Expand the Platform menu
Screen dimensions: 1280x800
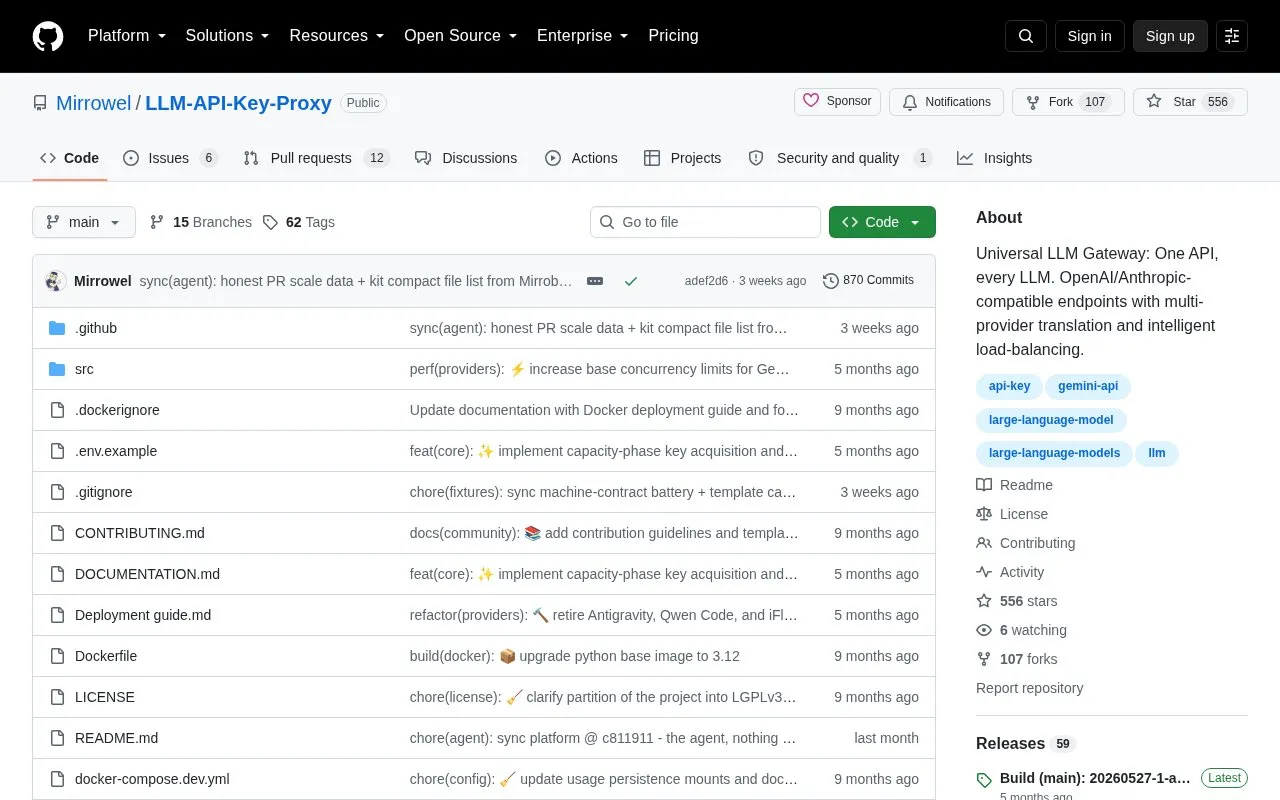coord(127,36)
